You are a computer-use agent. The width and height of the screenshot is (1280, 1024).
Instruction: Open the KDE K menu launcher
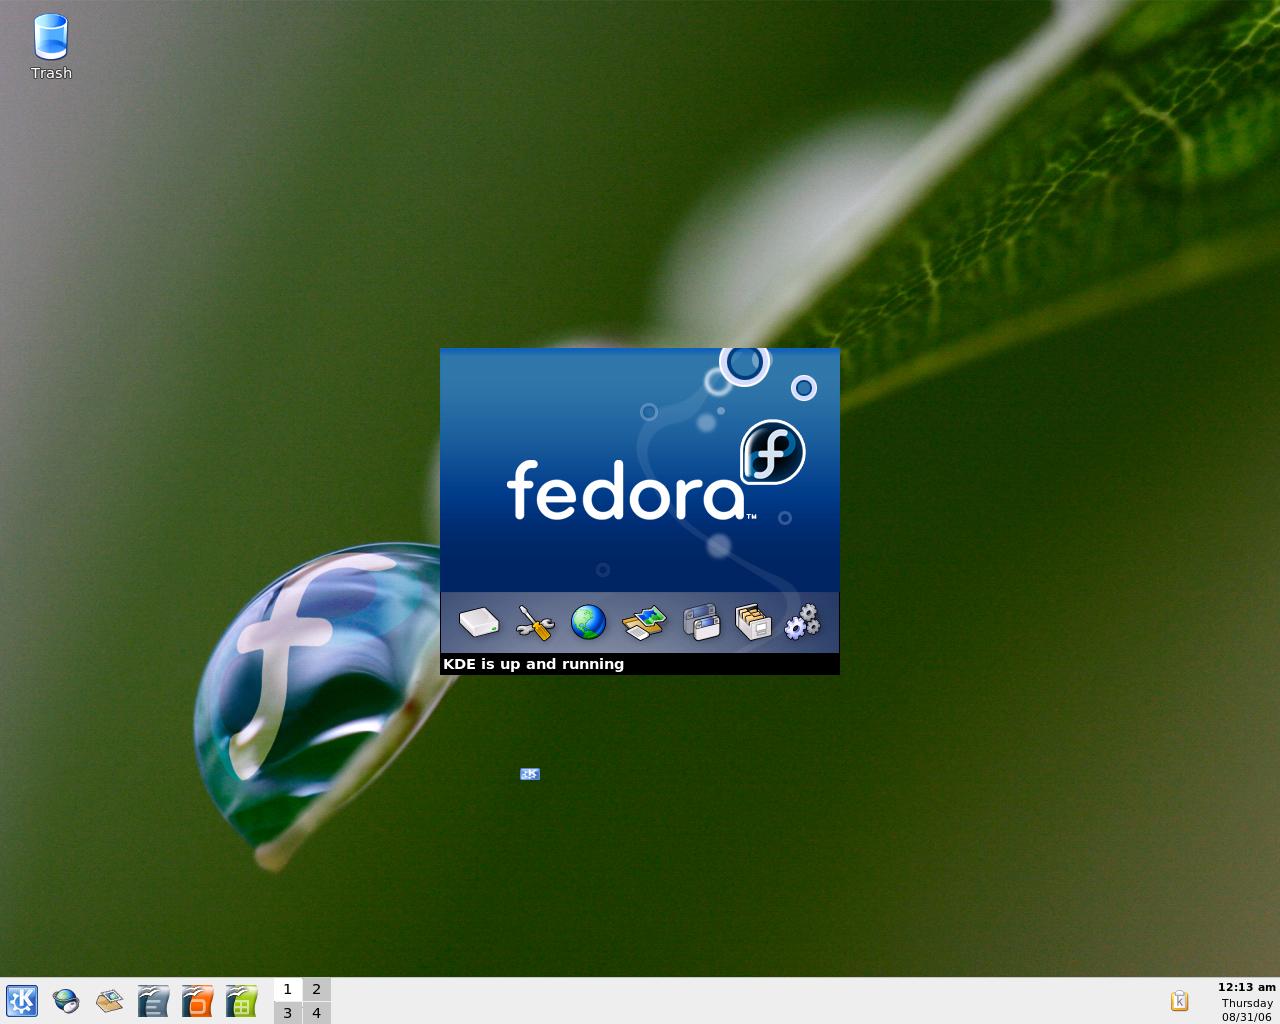[x=22, y=1001]
